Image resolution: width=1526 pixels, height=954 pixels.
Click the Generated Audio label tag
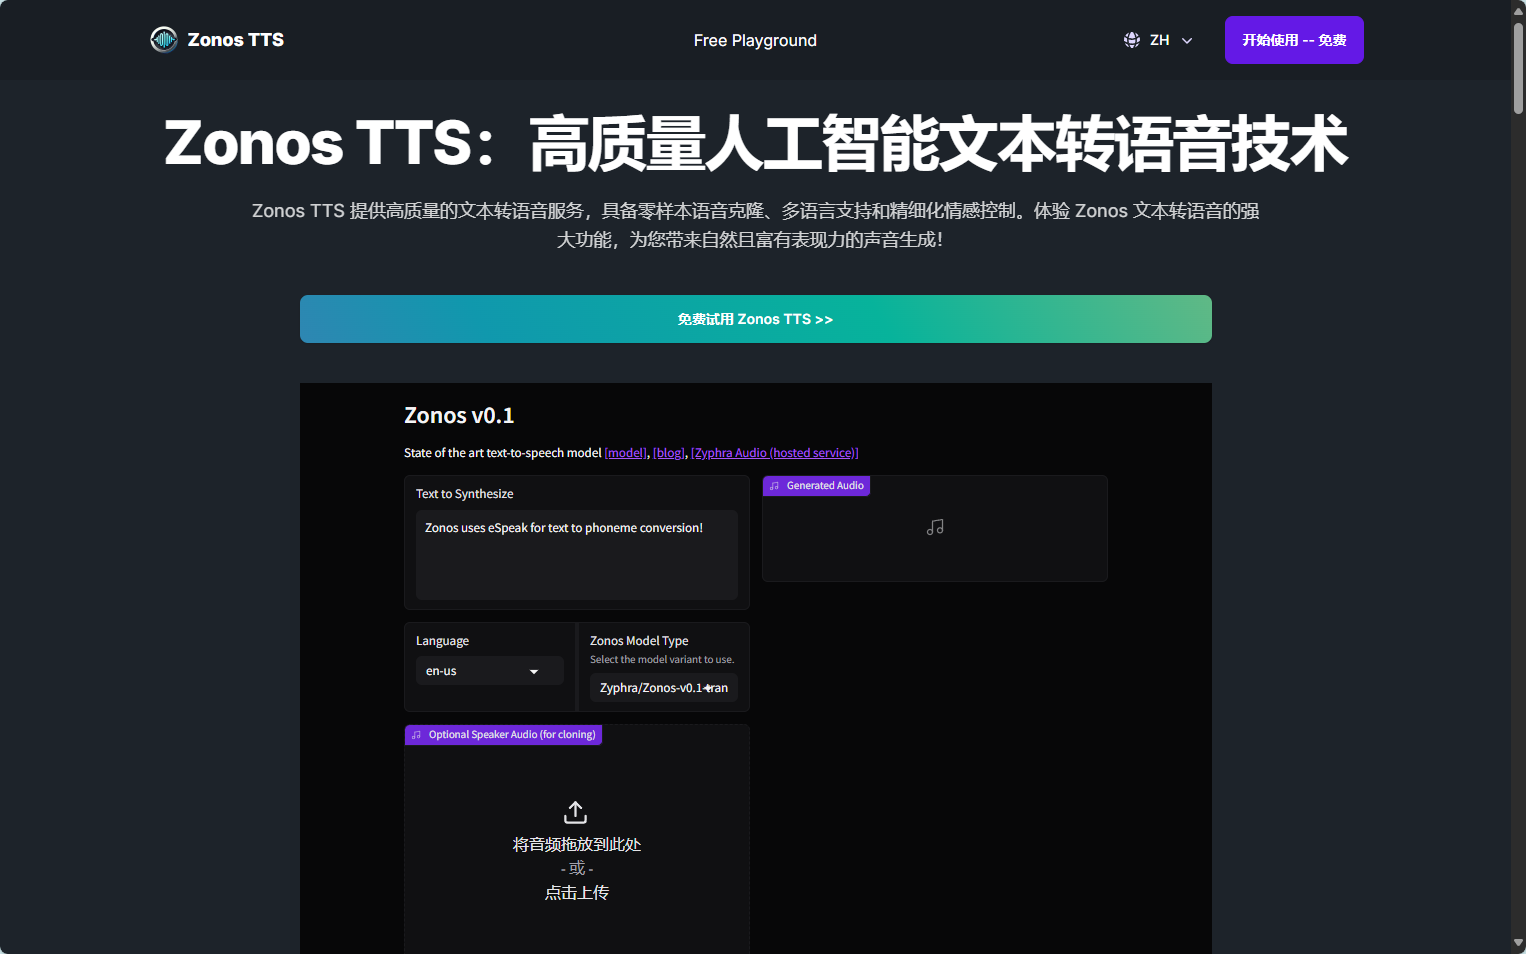pos(816,486)
